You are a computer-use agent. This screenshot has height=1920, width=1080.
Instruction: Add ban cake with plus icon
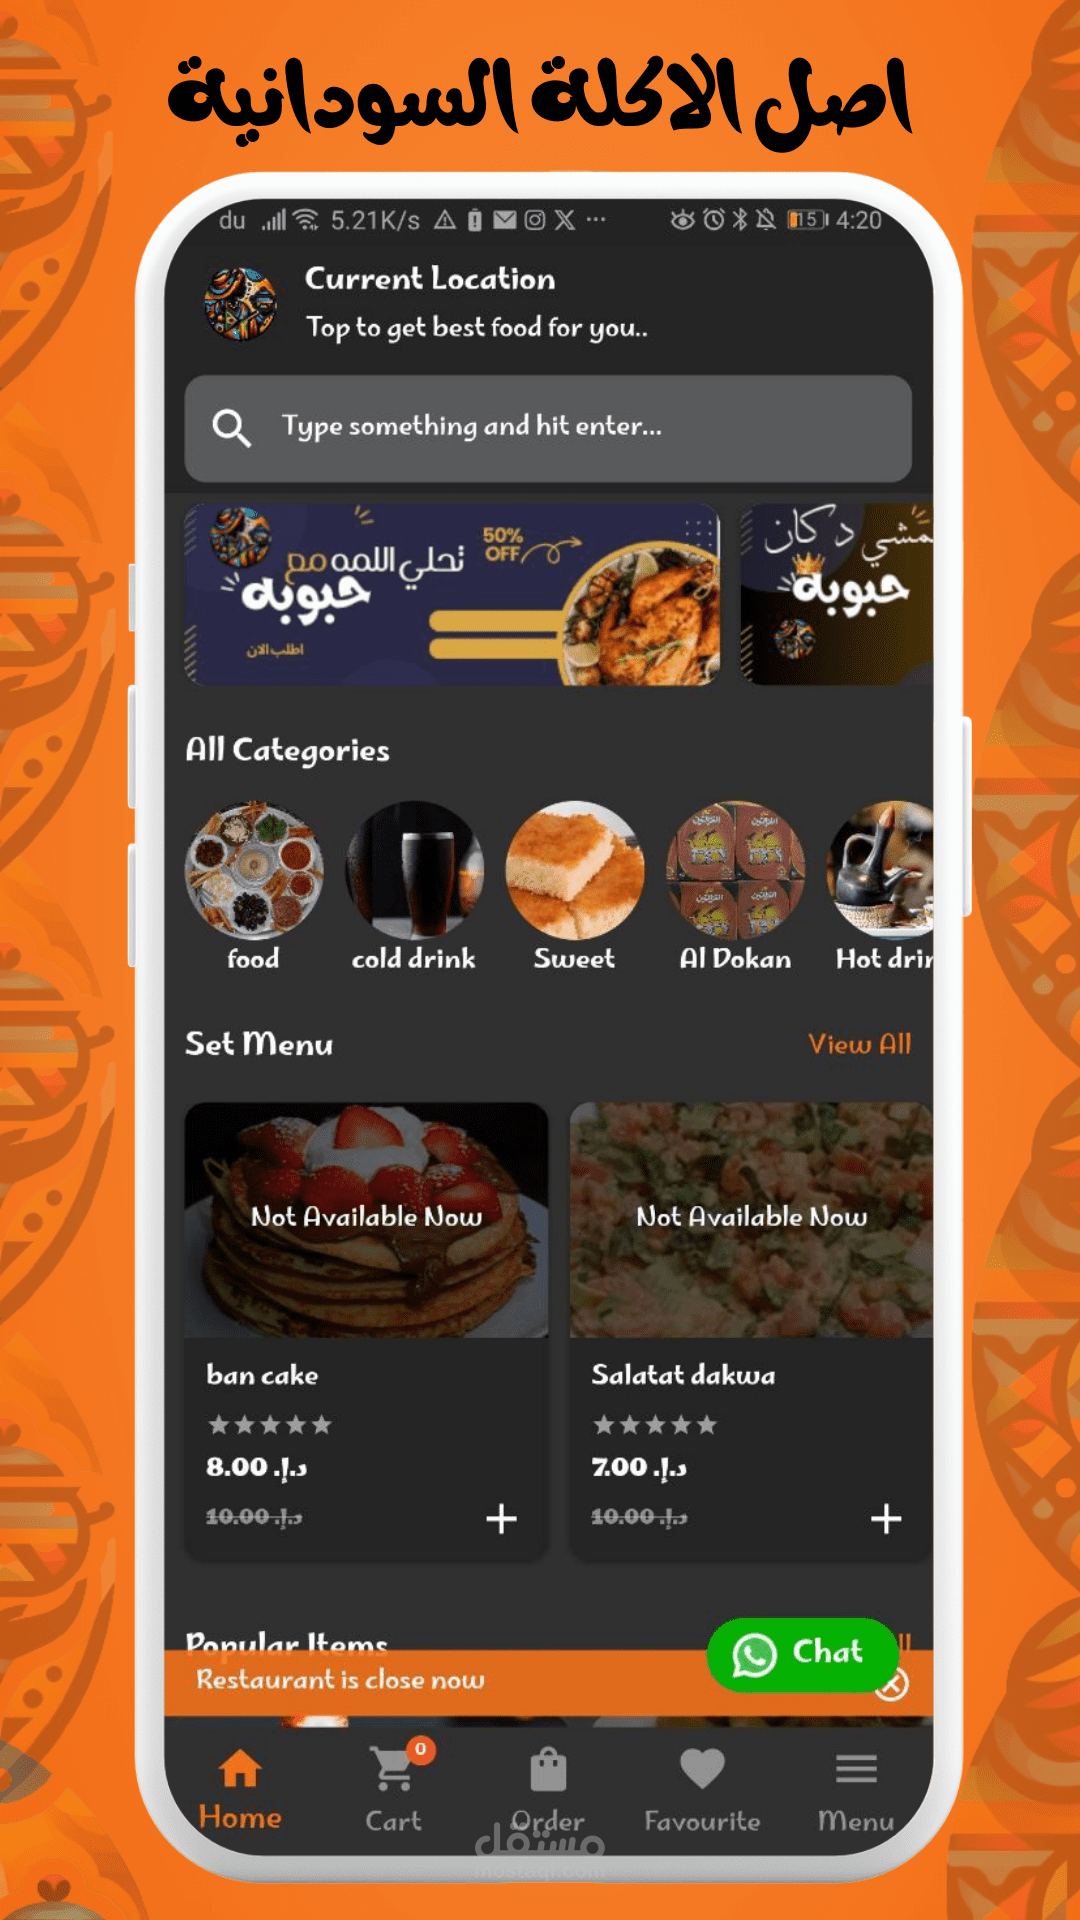(501, 1519)
